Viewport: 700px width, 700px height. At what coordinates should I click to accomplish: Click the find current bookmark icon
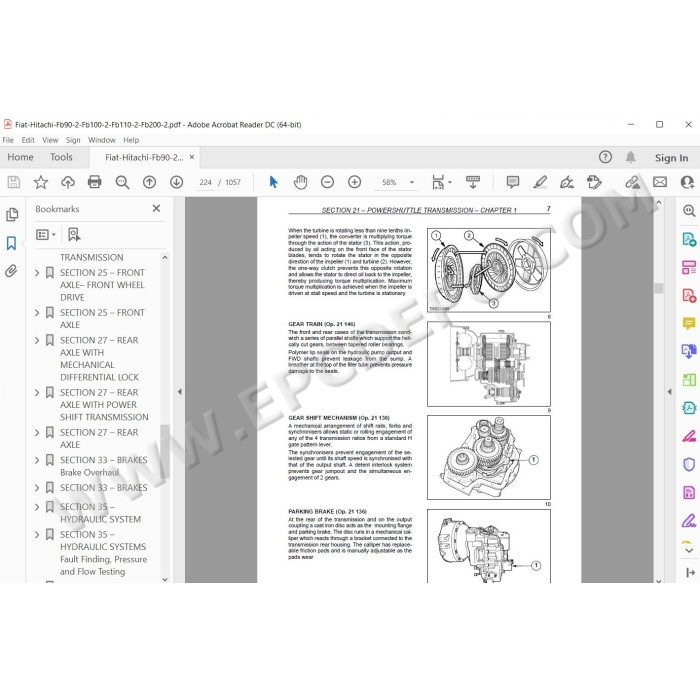74,234
